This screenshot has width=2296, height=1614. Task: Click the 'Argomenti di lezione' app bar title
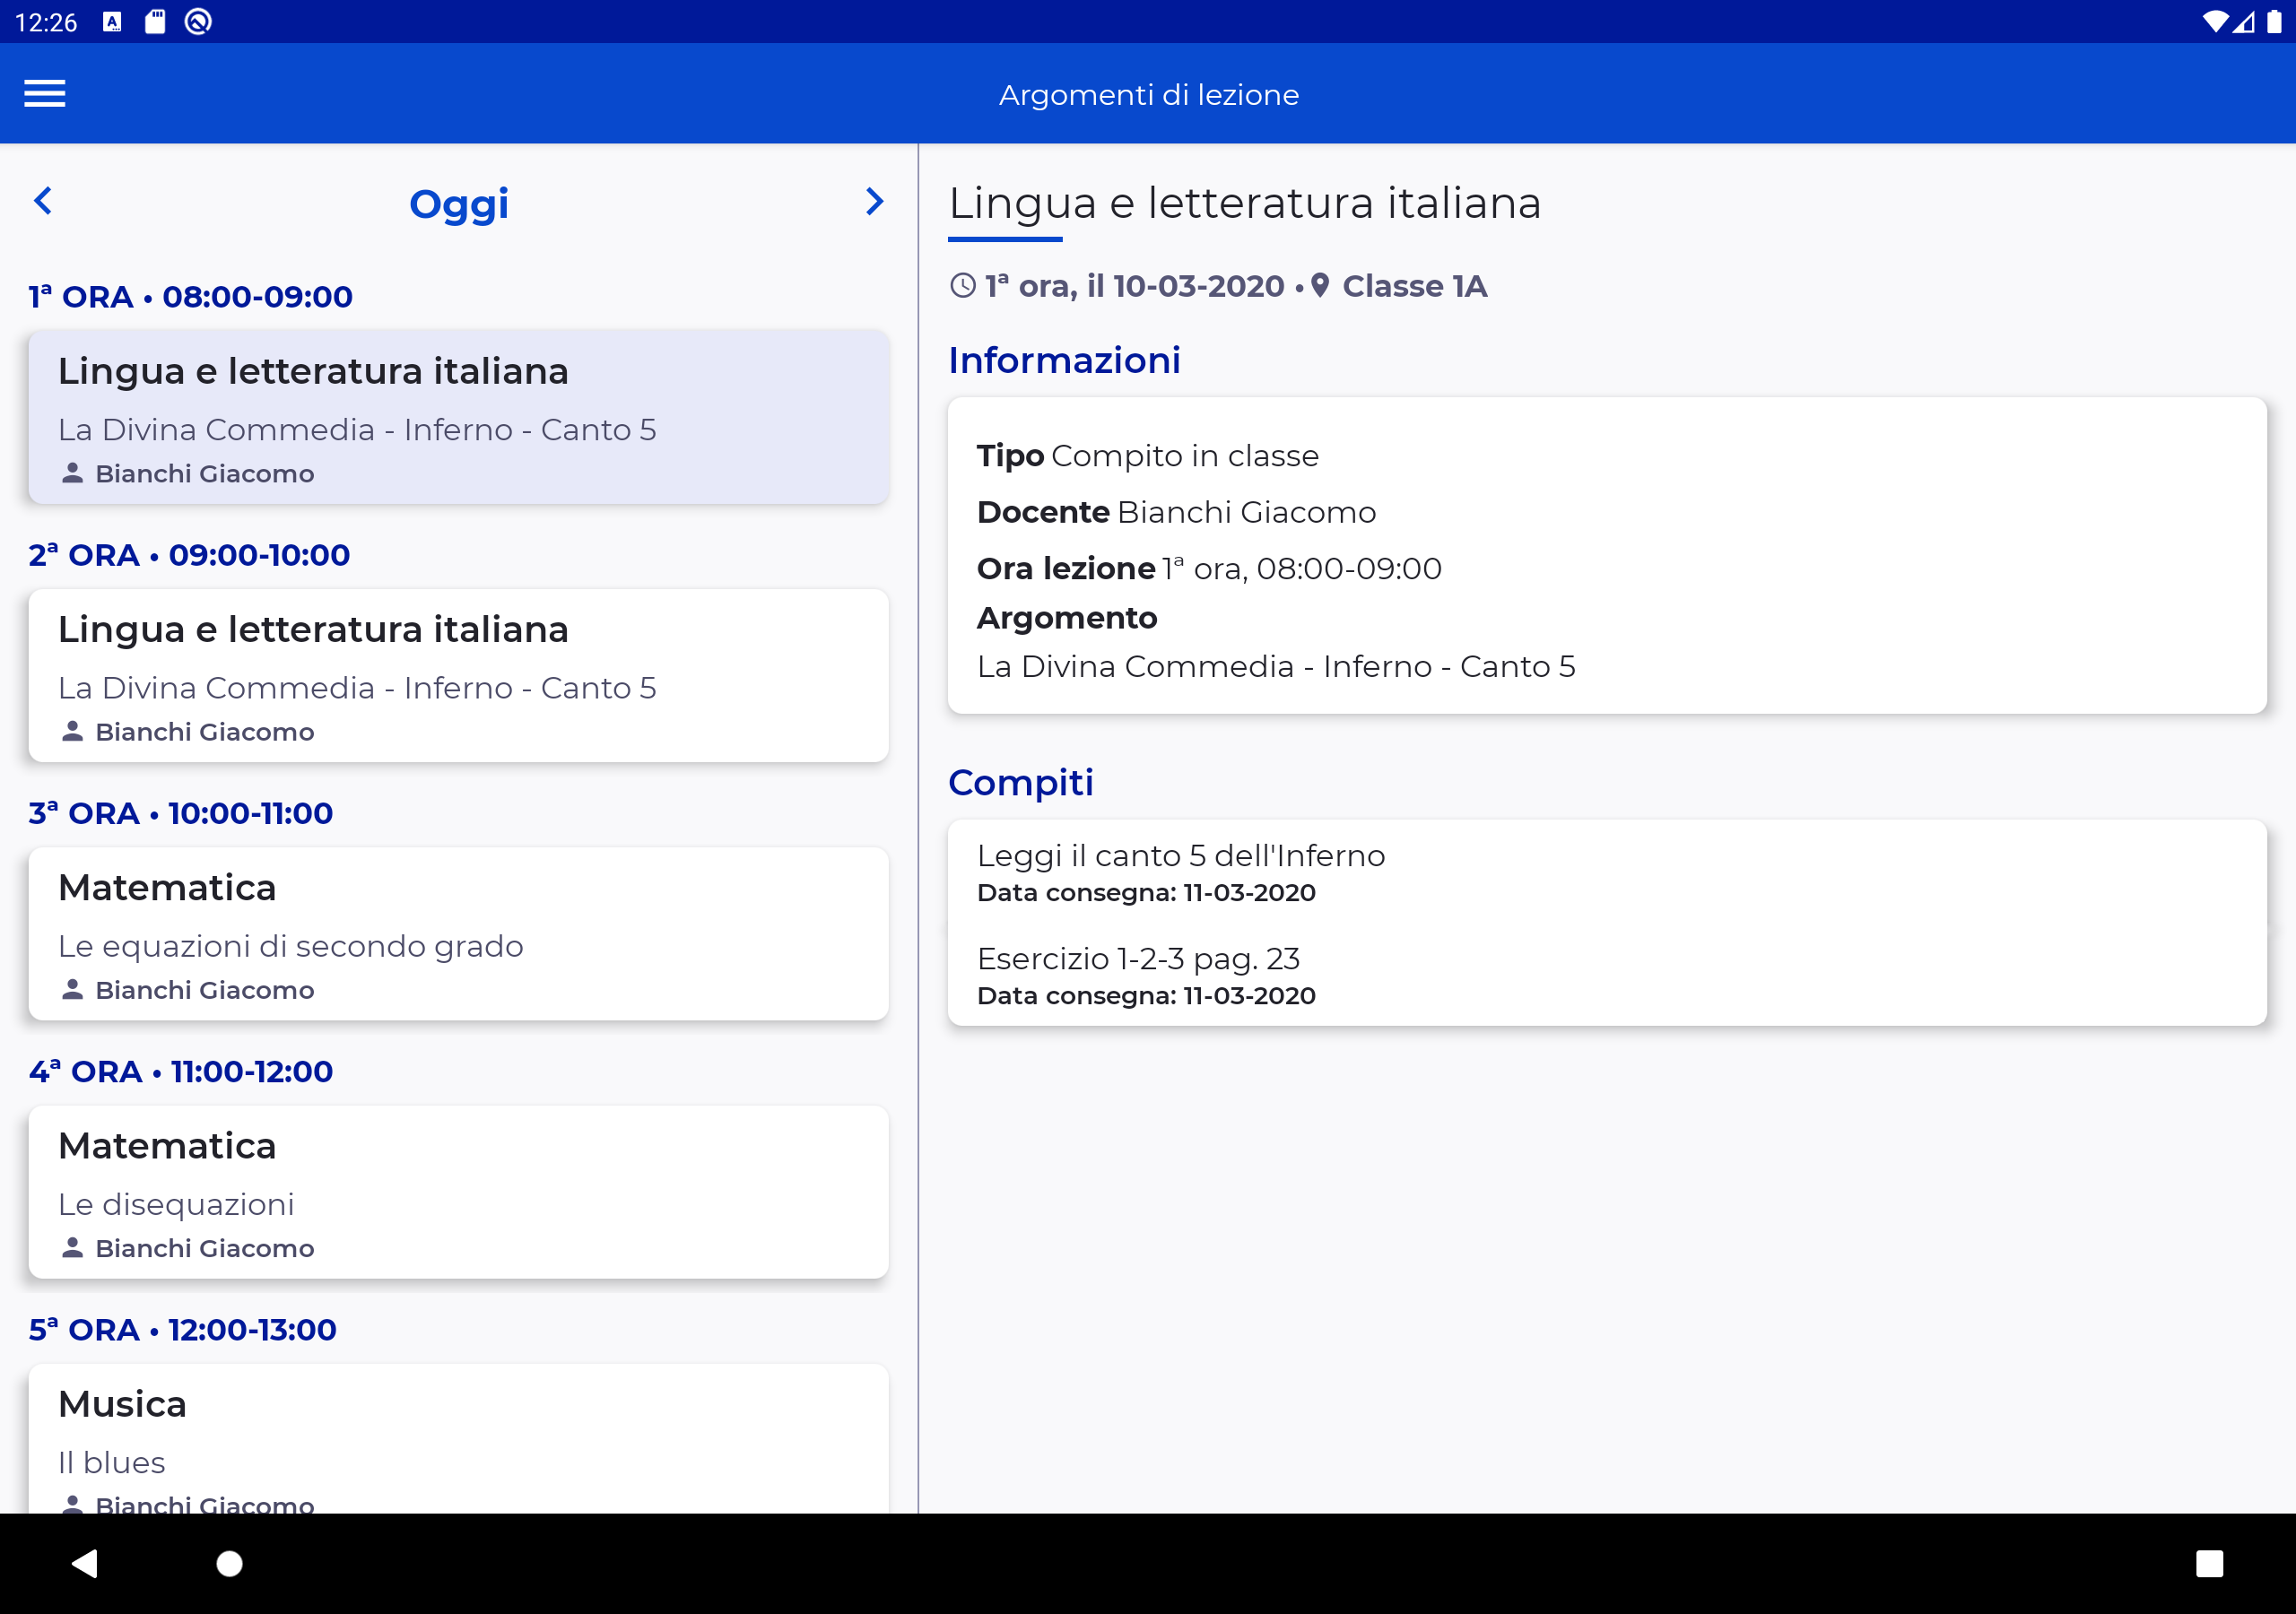point(1149,95)
